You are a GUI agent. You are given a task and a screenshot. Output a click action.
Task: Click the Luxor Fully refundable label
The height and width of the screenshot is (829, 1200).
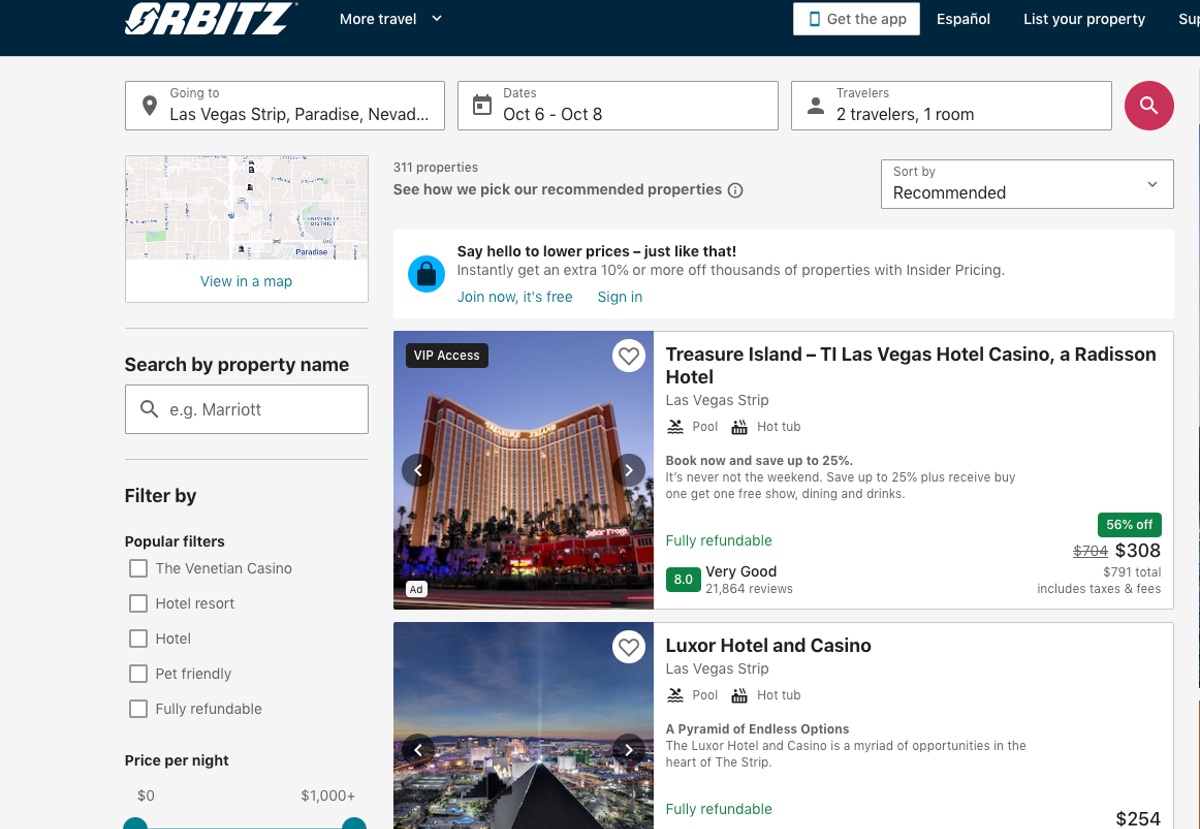point(719,809)
